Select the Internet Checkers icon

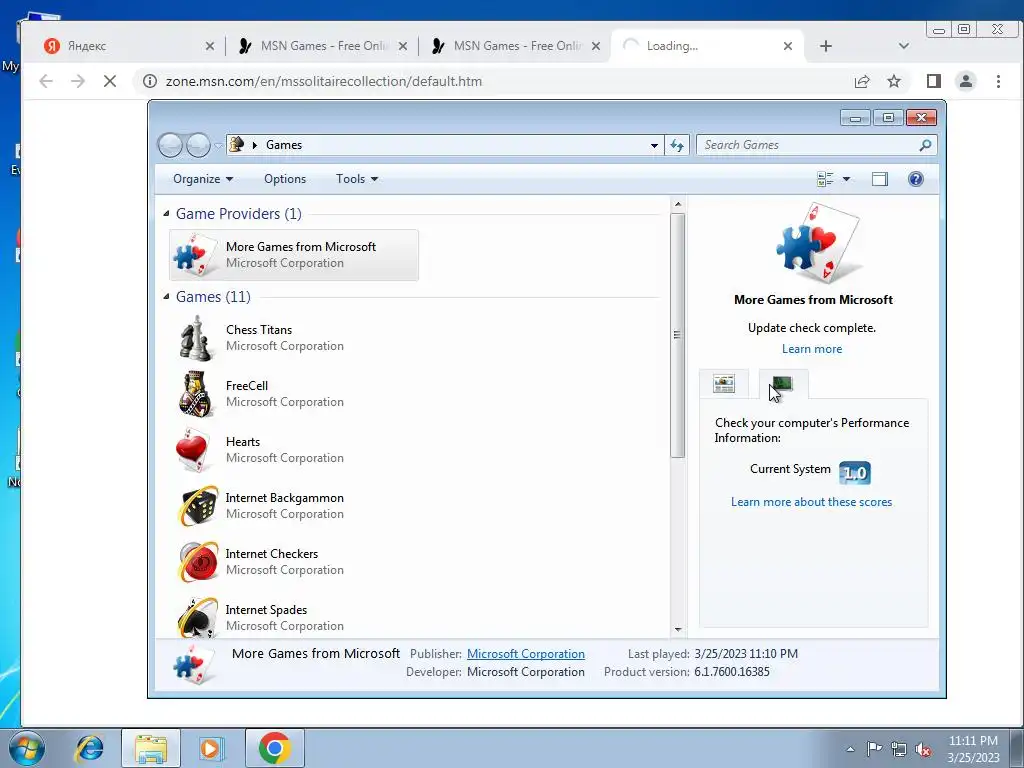[x=198, y=562]
